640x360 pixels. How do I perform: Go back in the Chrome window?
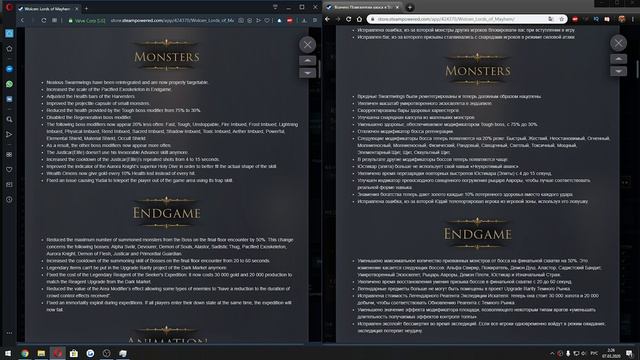(x=327, y=19)
